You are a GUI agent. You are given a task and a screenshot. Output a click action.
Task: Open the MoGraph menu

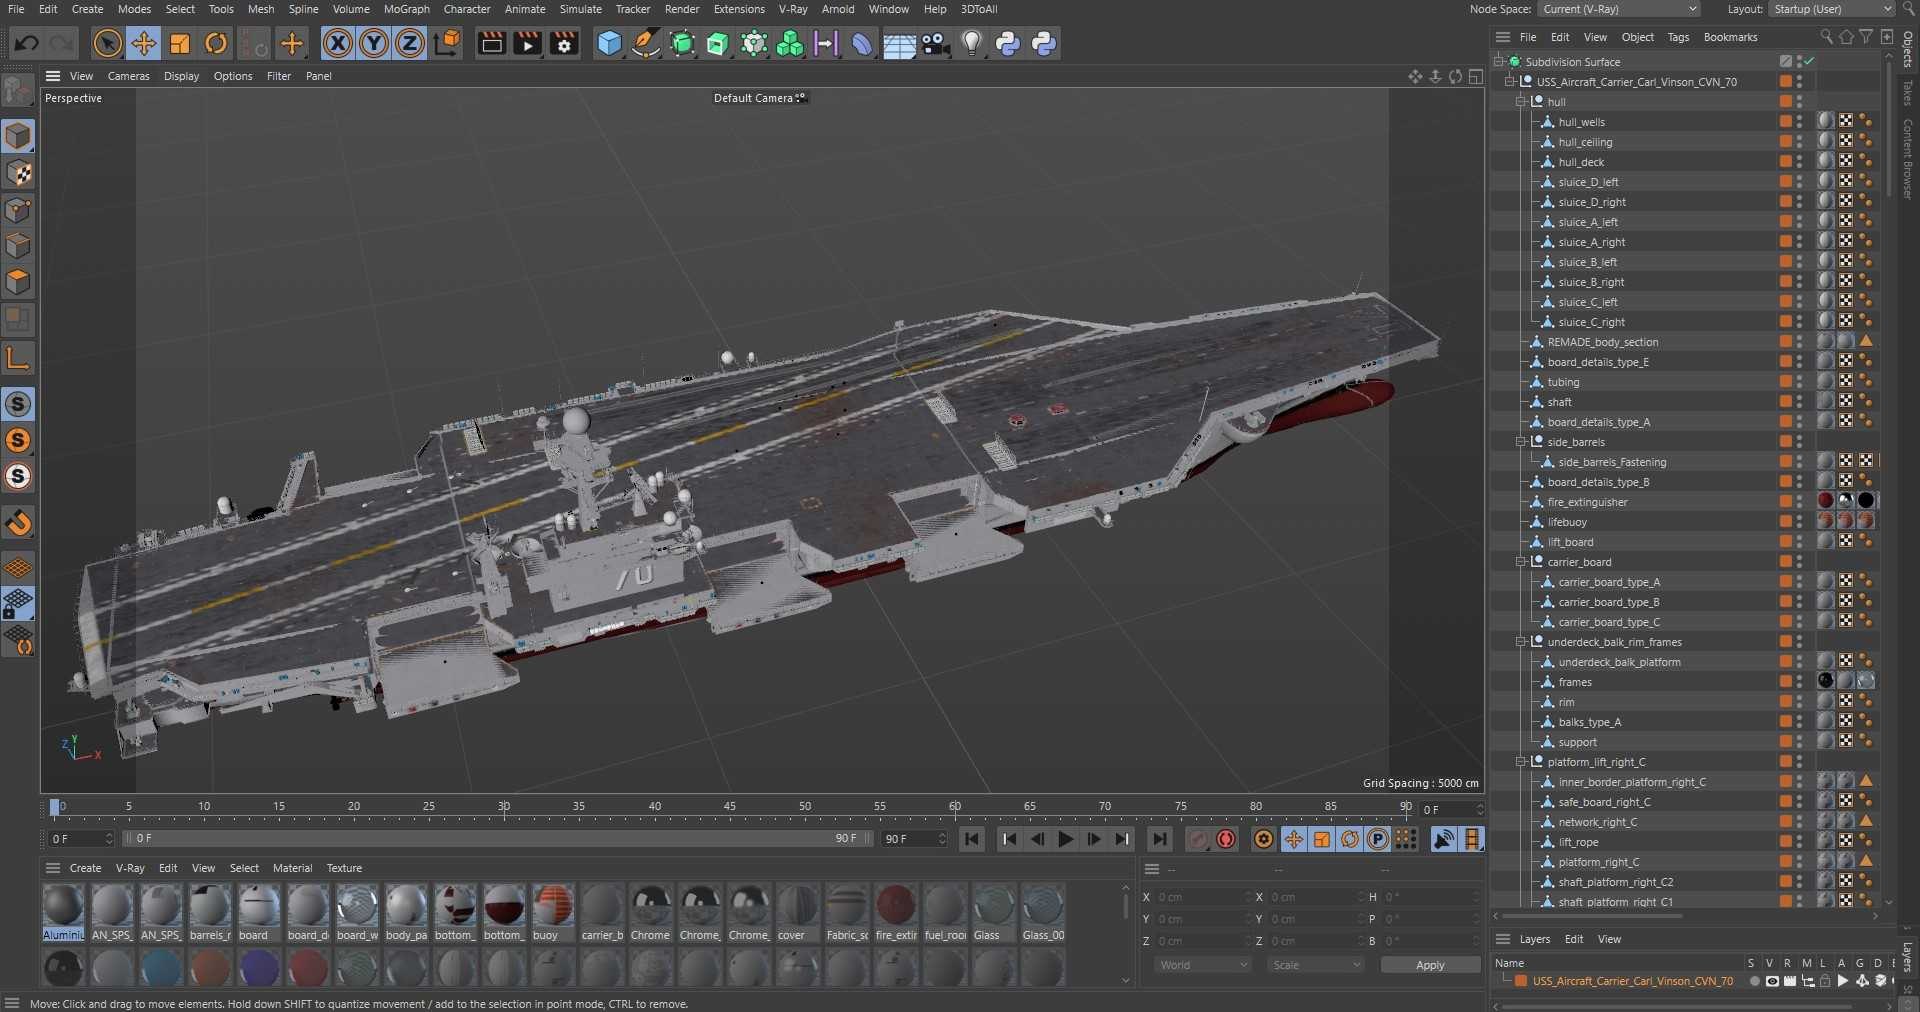coord(406,9)
